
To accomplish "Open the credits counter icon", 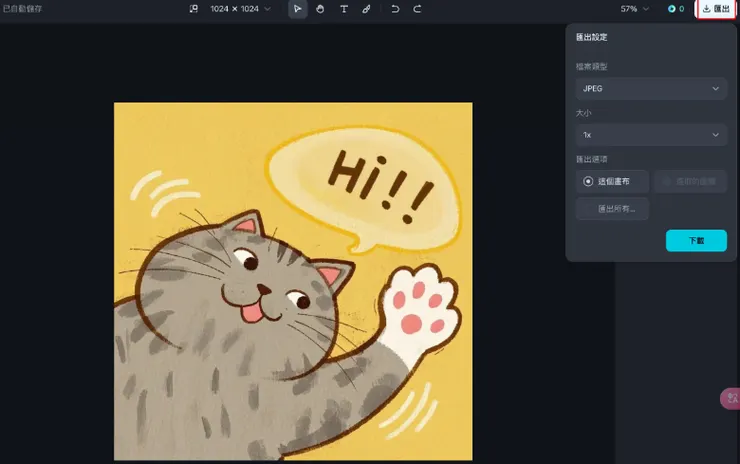I will [x=676, y=9].
